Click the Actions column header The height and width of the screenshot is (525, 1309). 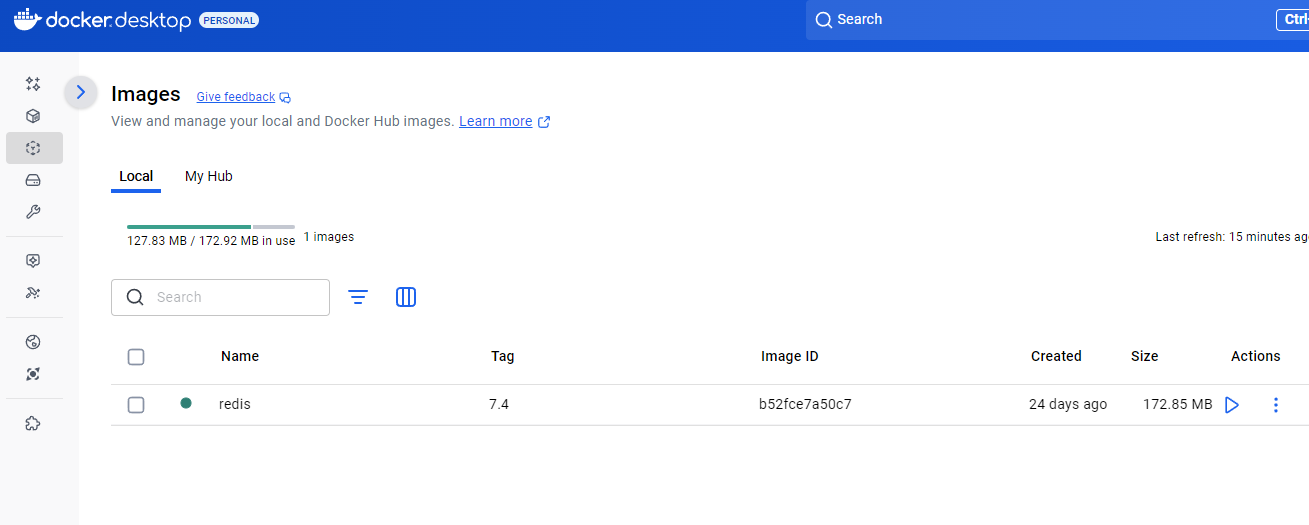pos(1256,356)
